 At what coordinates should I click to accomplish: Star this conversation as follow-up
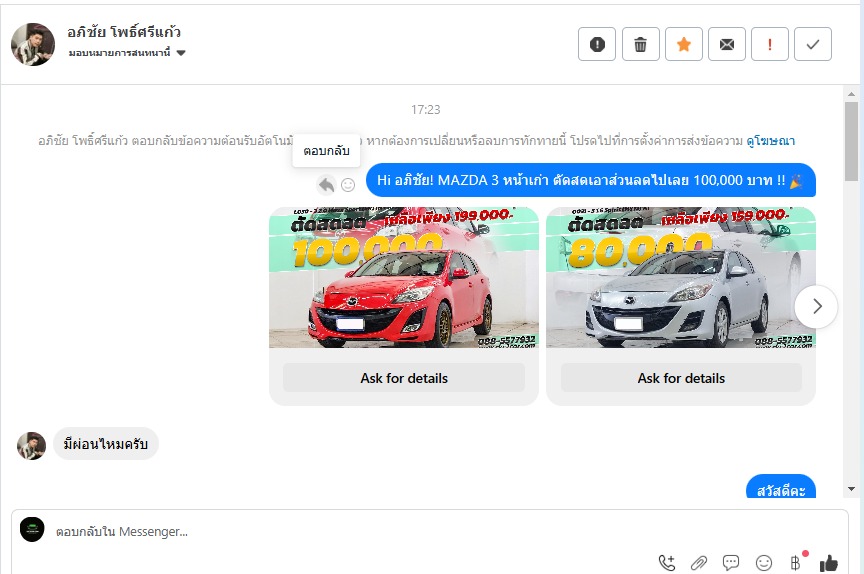684,44
